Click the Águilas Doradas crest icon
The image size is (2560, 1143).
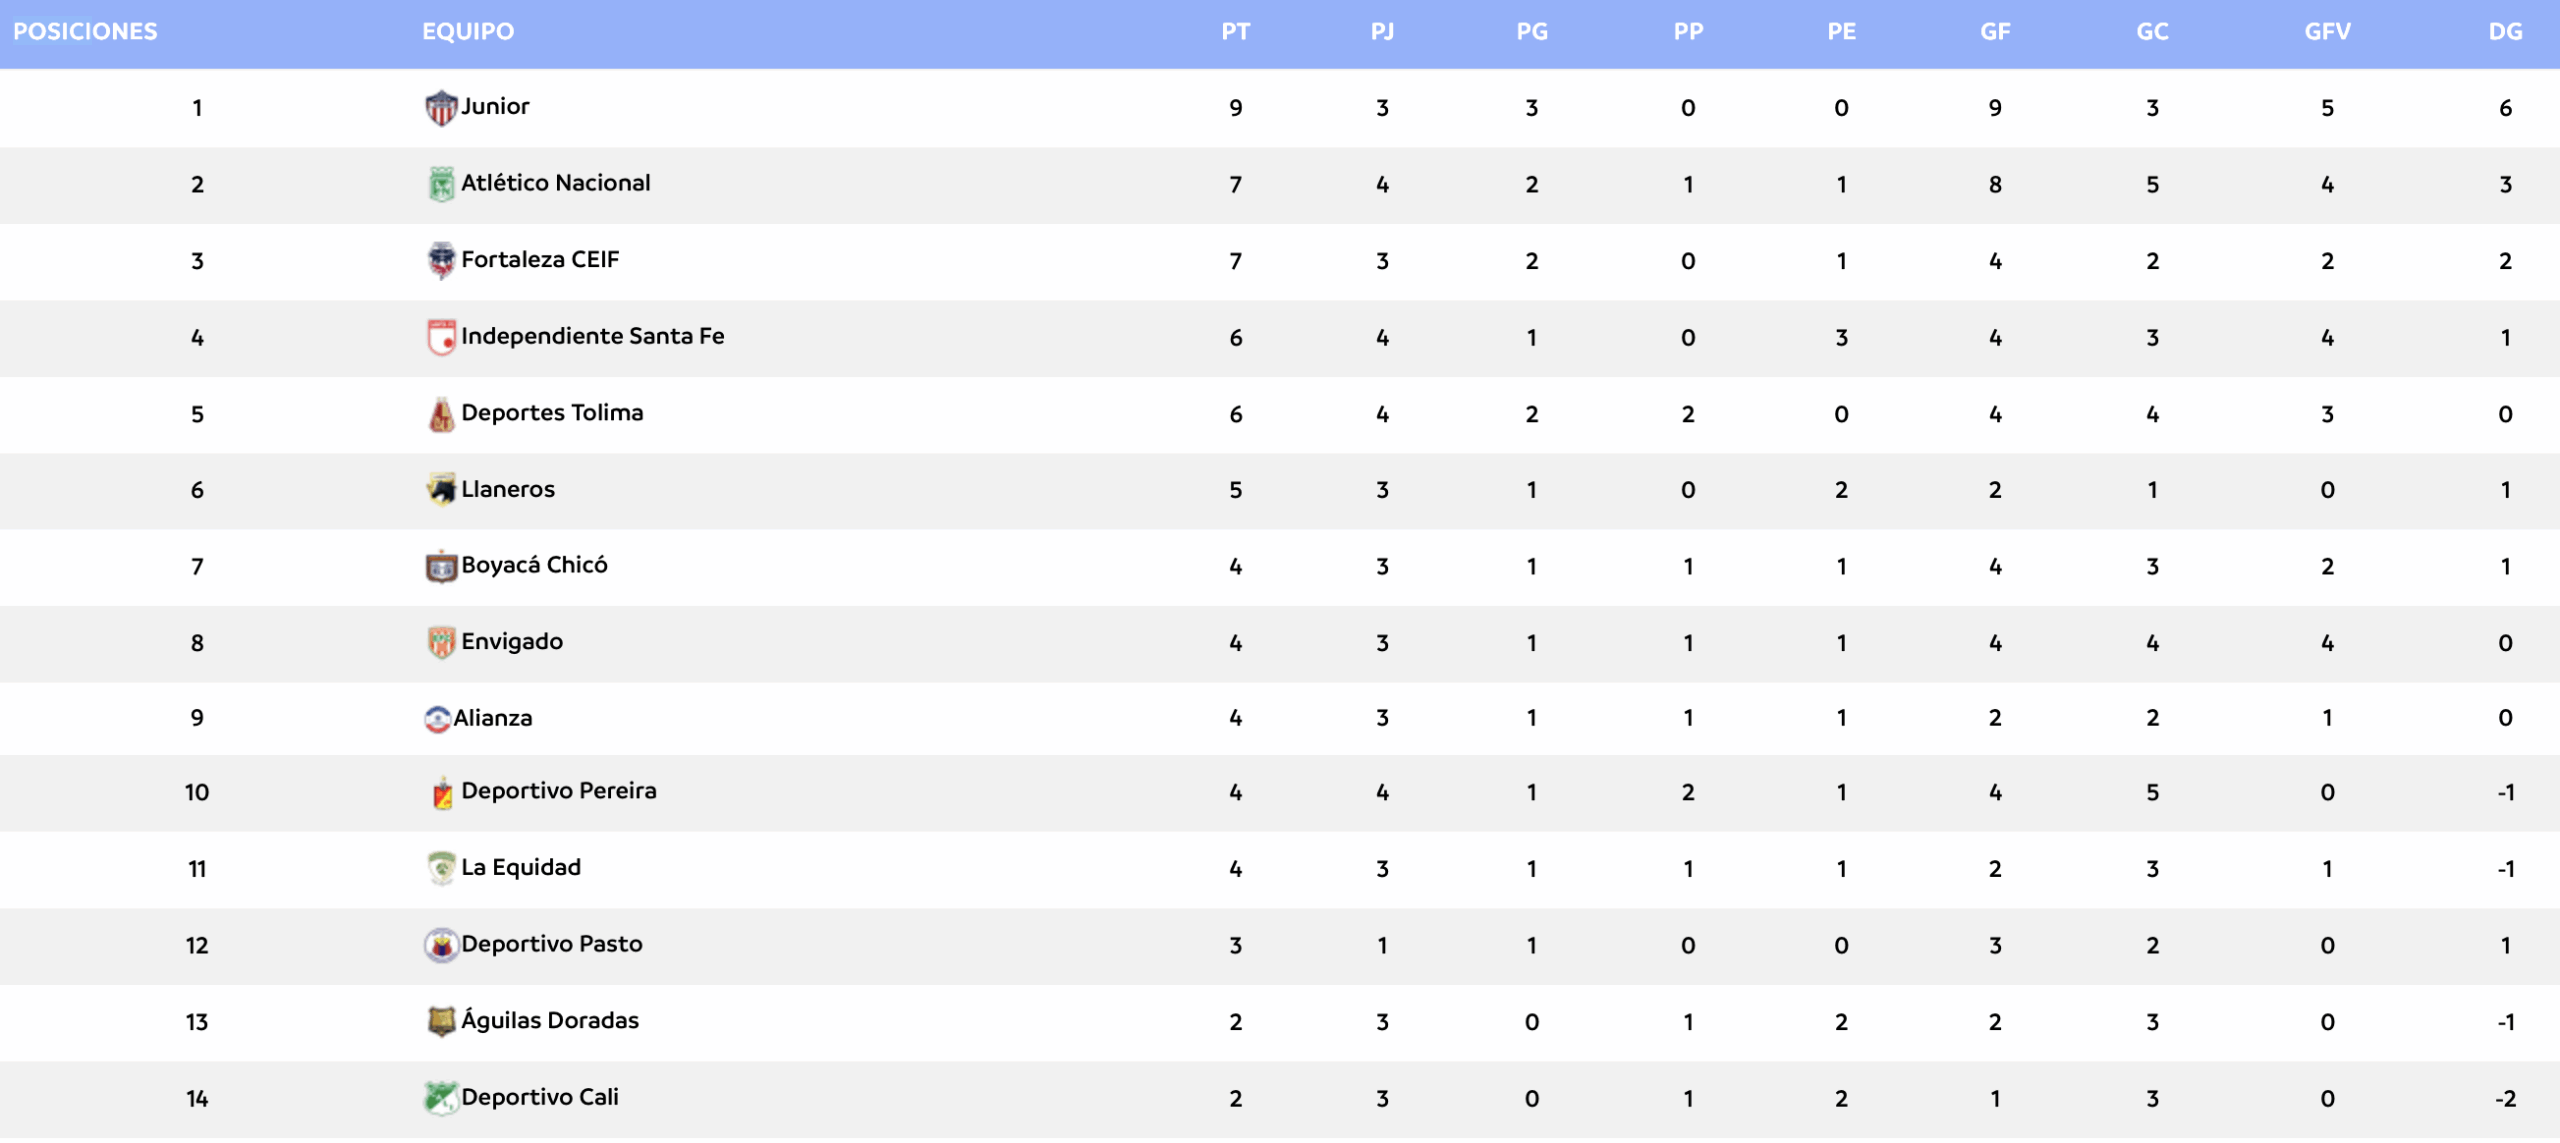[440, 1021]
